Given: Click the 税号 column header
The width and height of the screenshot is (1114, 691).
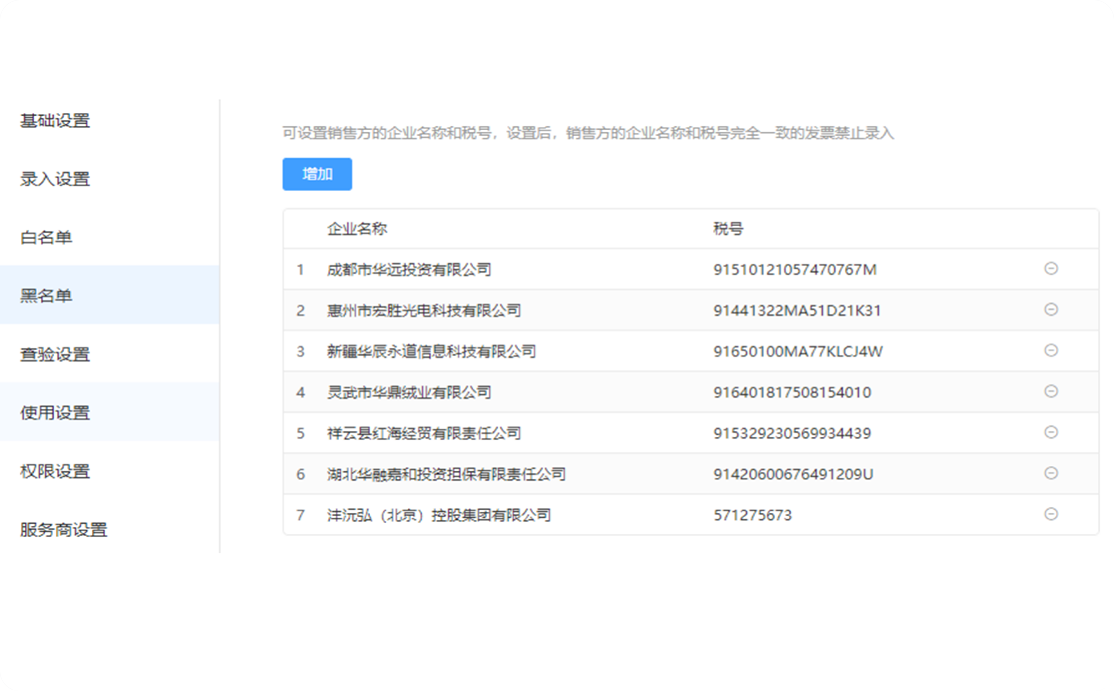Looking at the screenshot, I should coord(728,229).
